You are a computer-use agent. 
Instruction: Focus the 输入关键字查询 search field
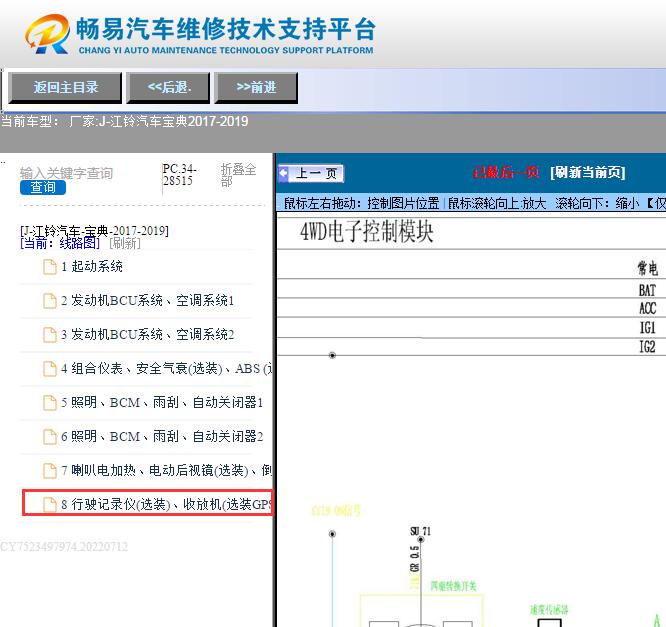(66, 173)
